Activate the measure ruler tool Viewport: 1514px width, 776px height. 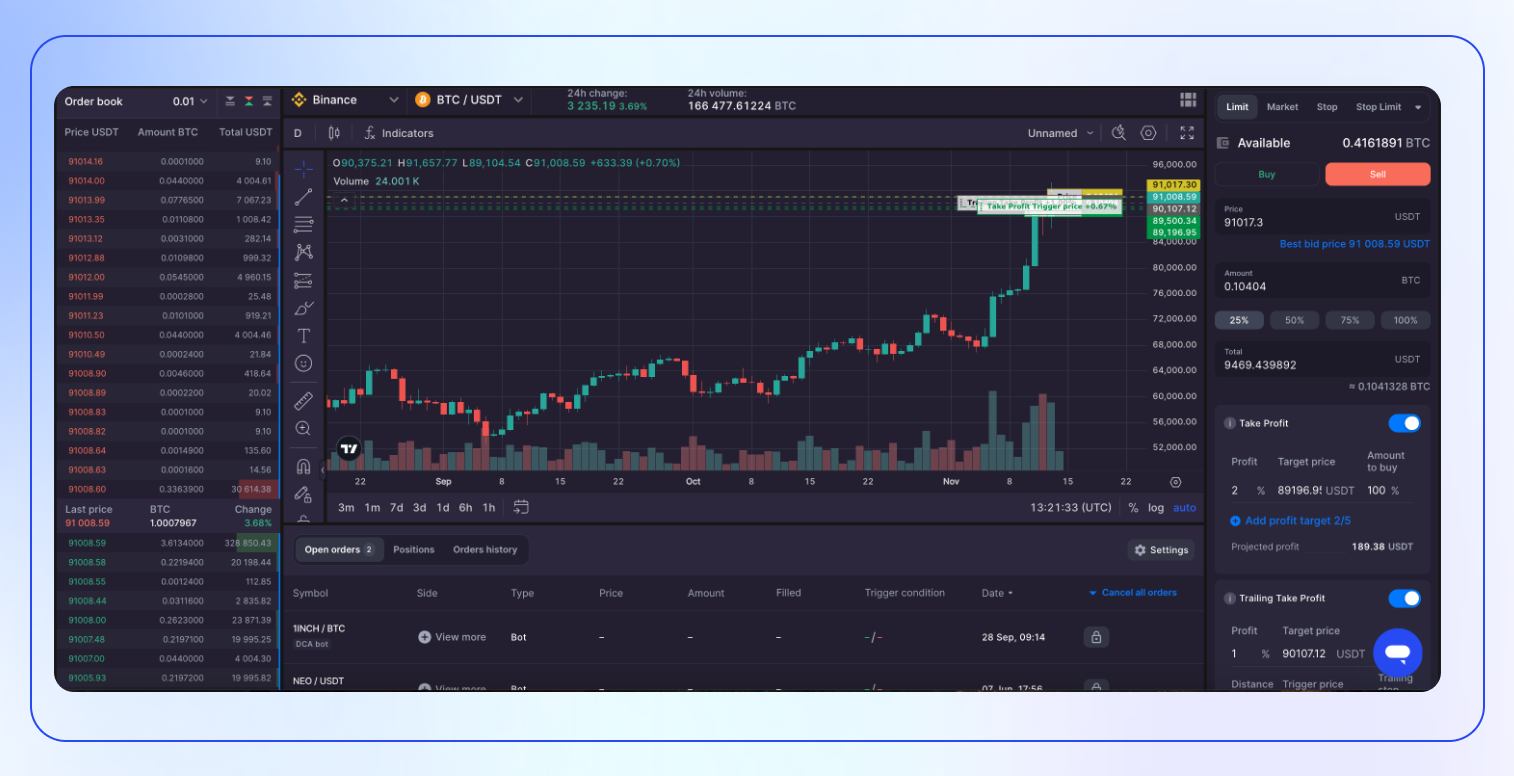(303, 400)
